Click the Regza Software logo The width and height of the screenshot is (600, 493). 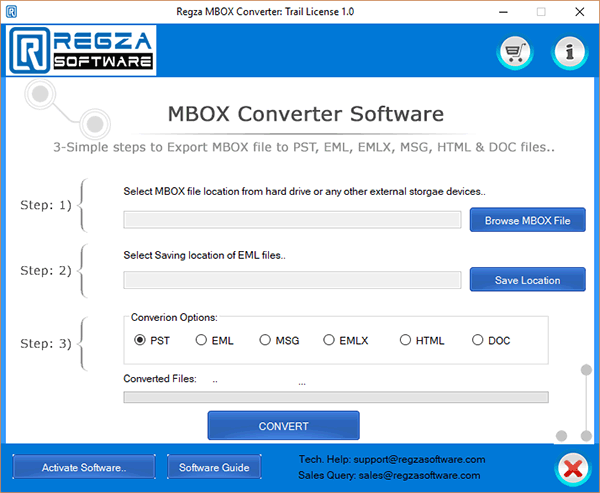tap(81, 51)
